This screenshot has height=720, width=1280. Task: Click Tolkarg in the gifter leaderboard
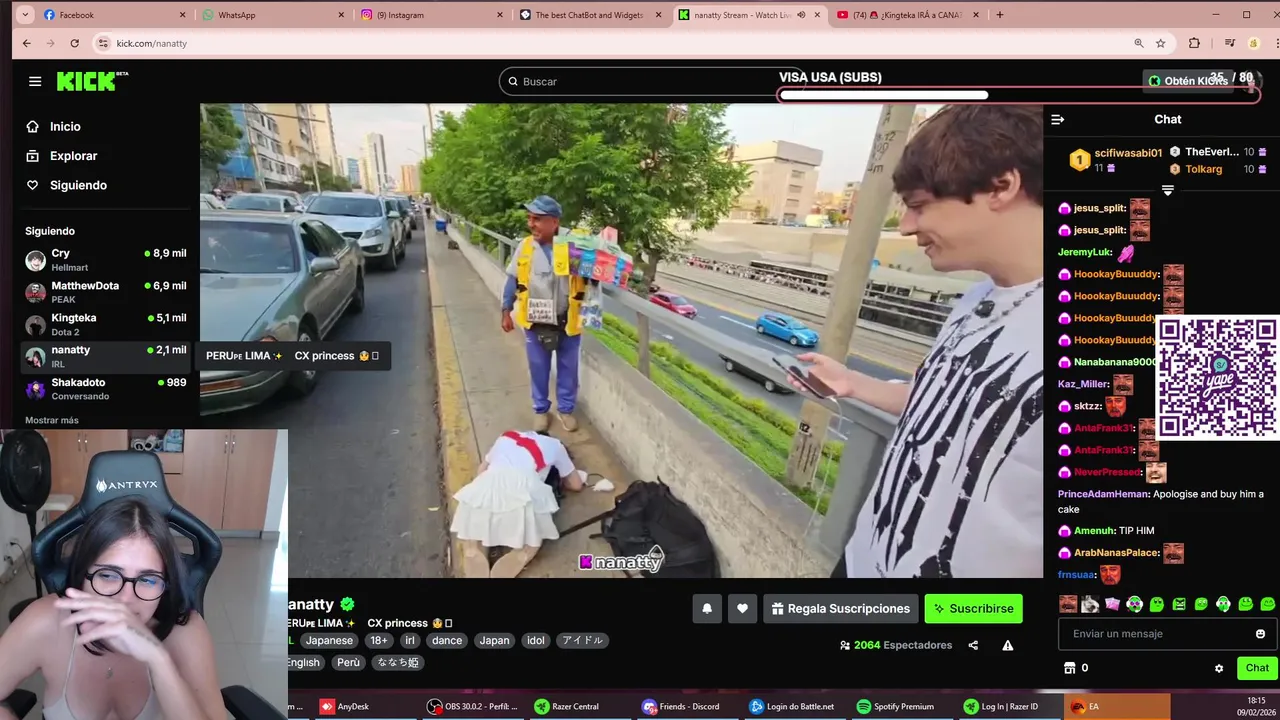point(1203,169)
